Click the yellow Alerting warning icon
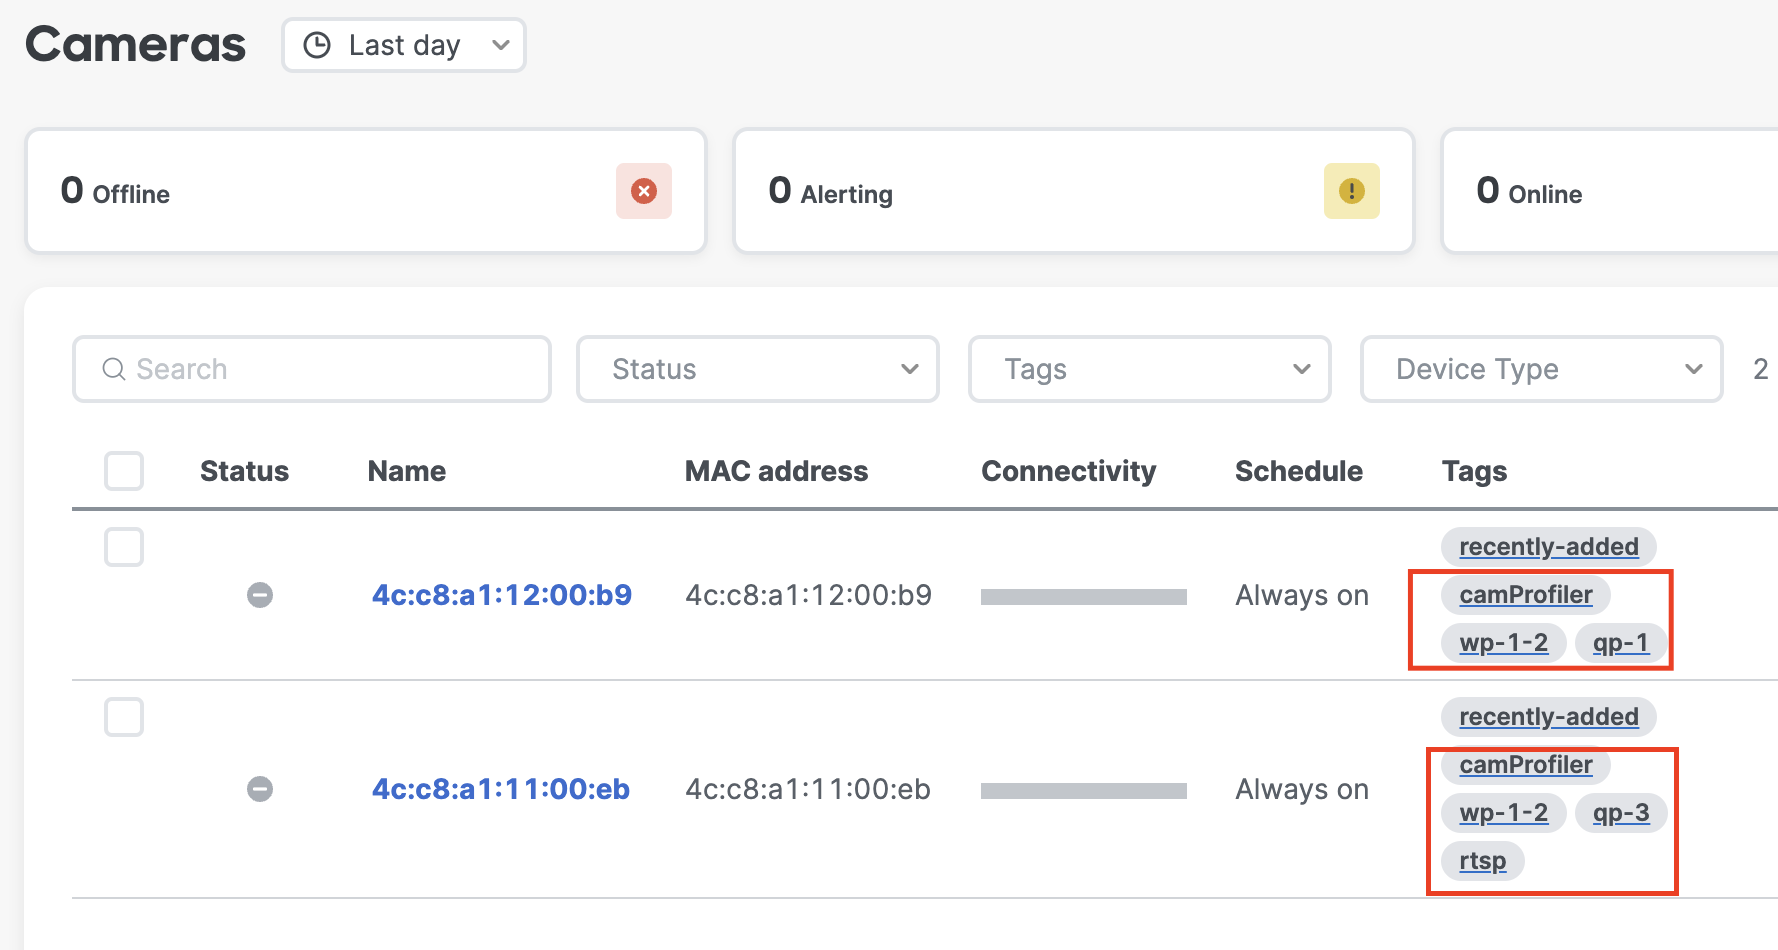The width and height of the screenshot is (1778, 950). tap(1351, 191)
